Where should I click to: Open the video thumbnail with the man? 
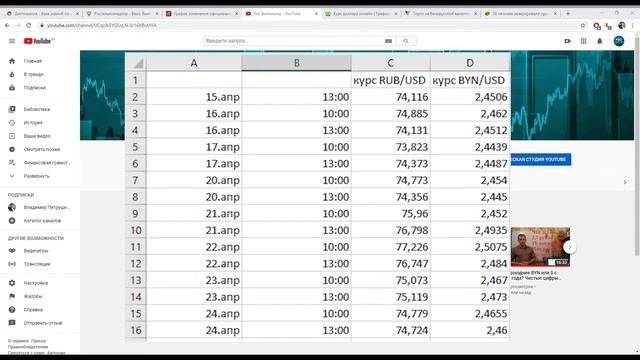[x=540, y=247]
